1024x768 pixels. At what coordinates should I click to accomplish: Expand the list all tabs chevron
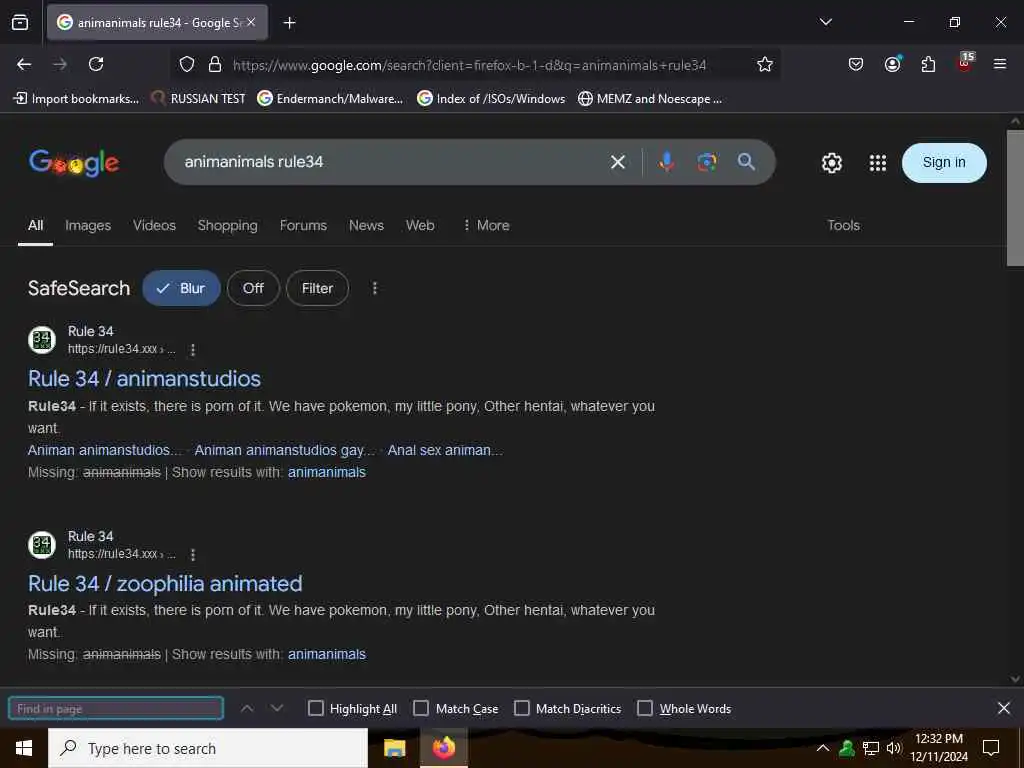click(x=825, y=22)
